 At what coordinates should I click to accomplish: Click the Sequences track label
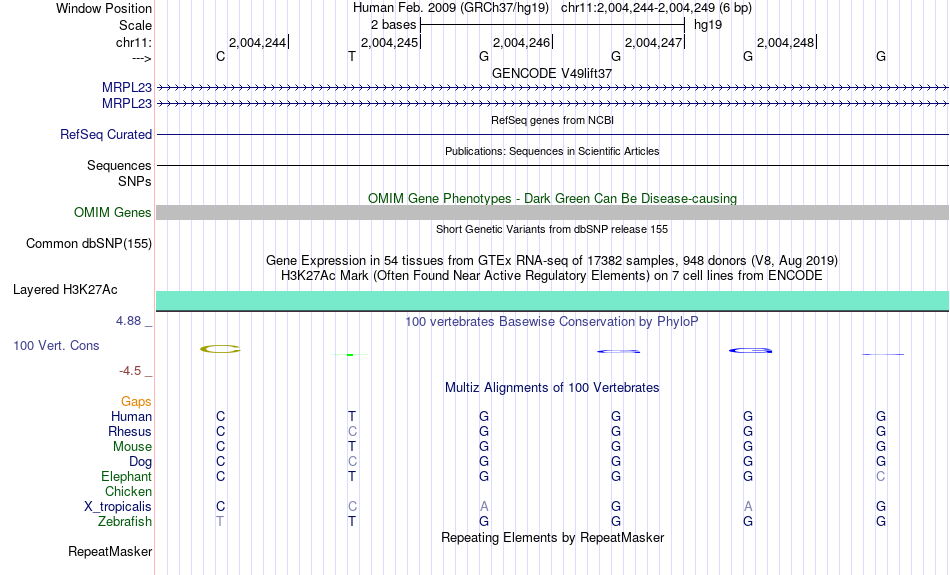click(119, 165)
